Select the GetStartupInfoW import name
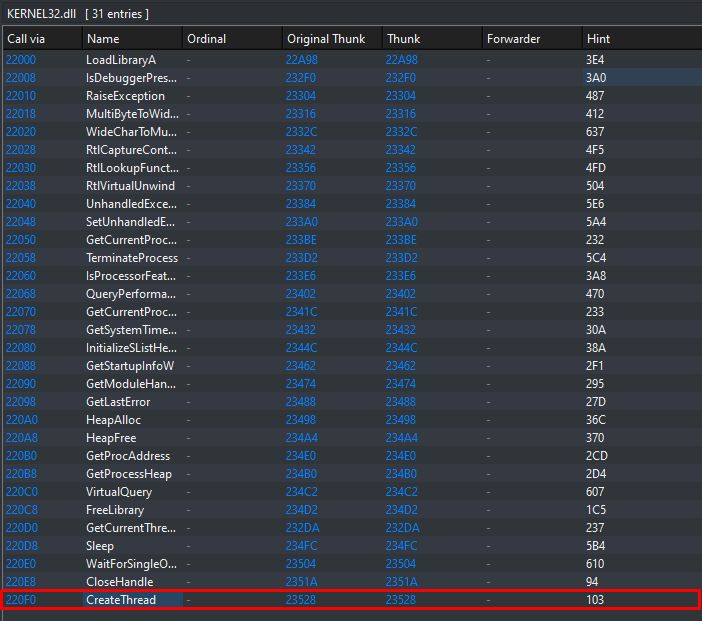The image size is (702, 621). [x=130, y=366]
